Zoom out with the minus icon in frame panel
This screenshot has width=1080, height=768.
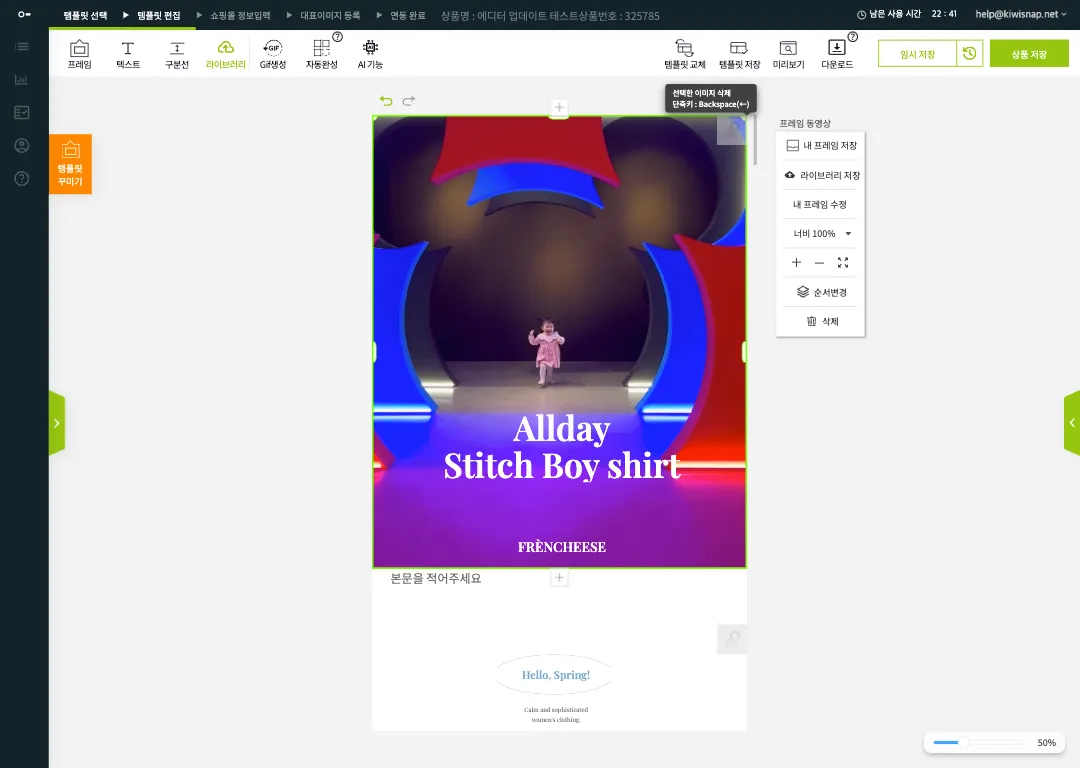click(x=819, y=262)
